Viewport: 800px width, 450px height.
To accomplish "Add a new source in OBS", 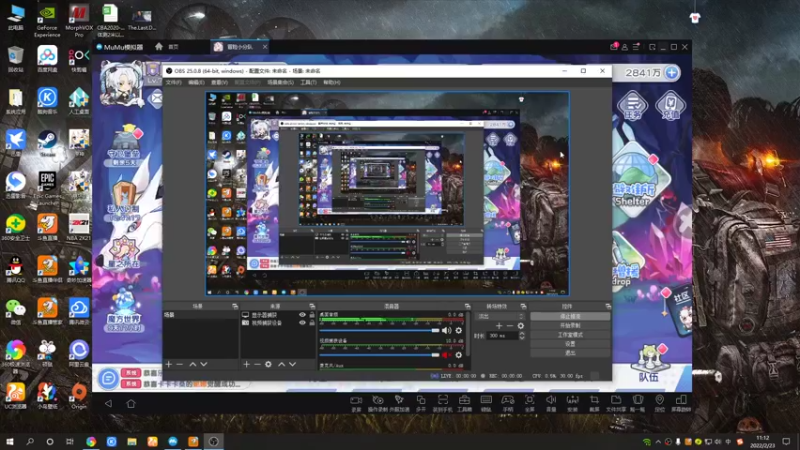I will [246, 364].
